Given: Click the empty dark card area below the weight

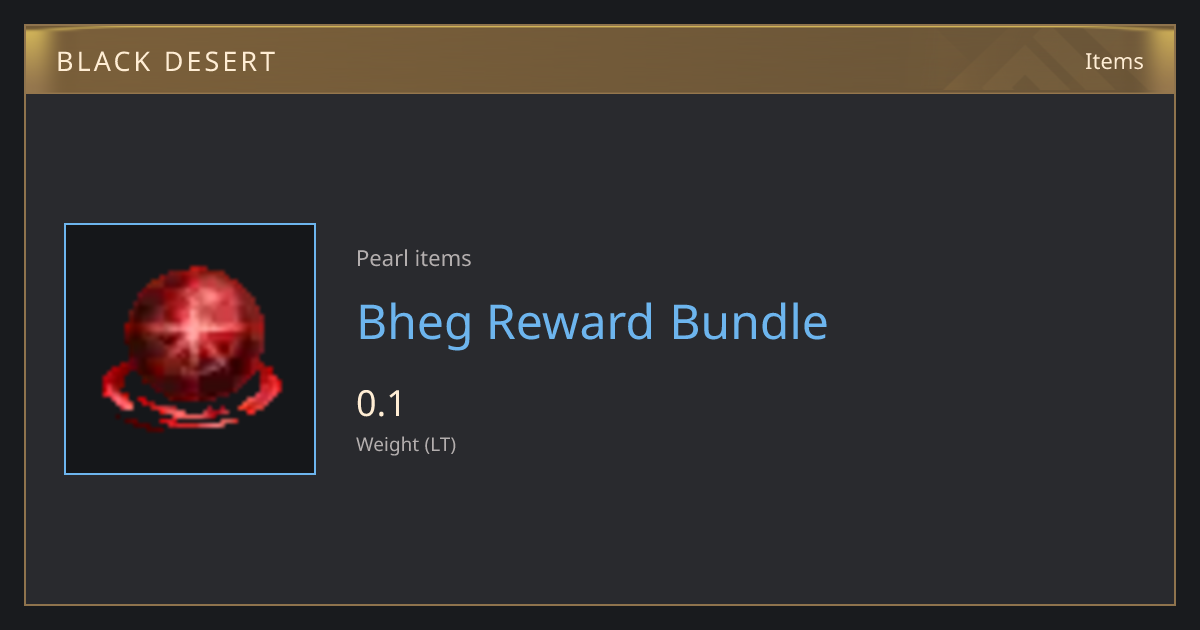Looking at the screenshot, I should [700, 530].
